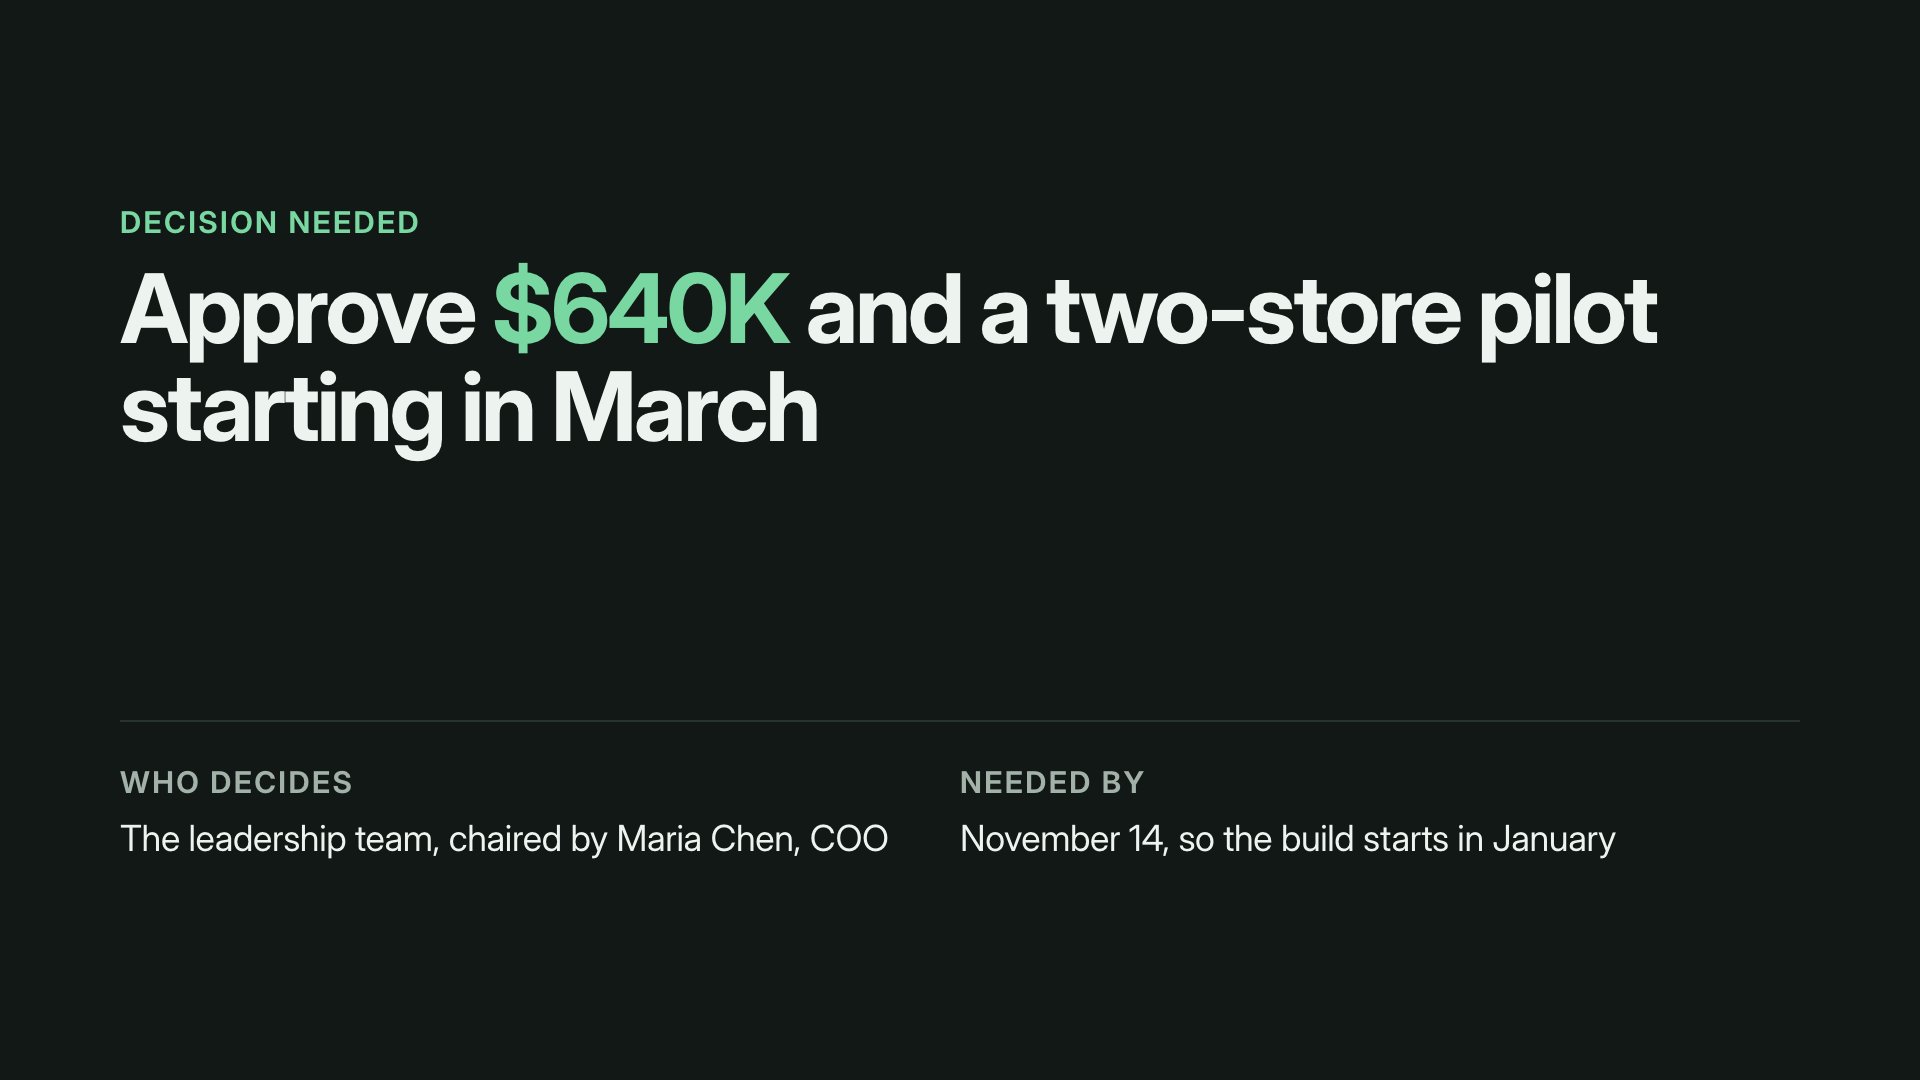Select the word "in" before March
The image size is (1920, 1080).
click(x=497, y=408)
